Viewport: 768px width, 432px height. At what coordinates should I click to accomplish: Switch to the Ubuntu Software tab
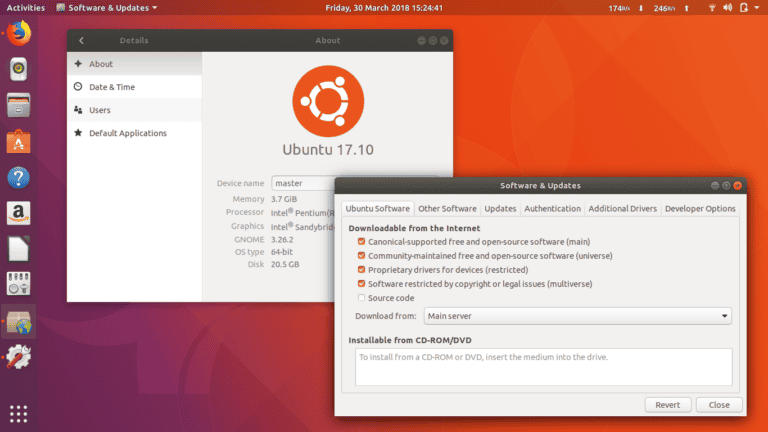click(378, 209)
